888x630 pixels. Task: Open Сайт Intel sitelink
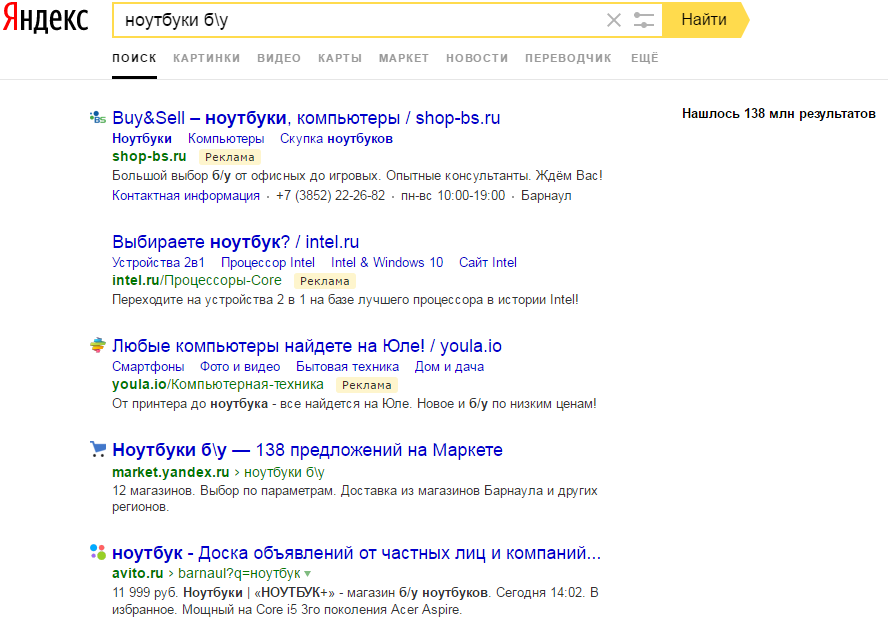point(488,262)
